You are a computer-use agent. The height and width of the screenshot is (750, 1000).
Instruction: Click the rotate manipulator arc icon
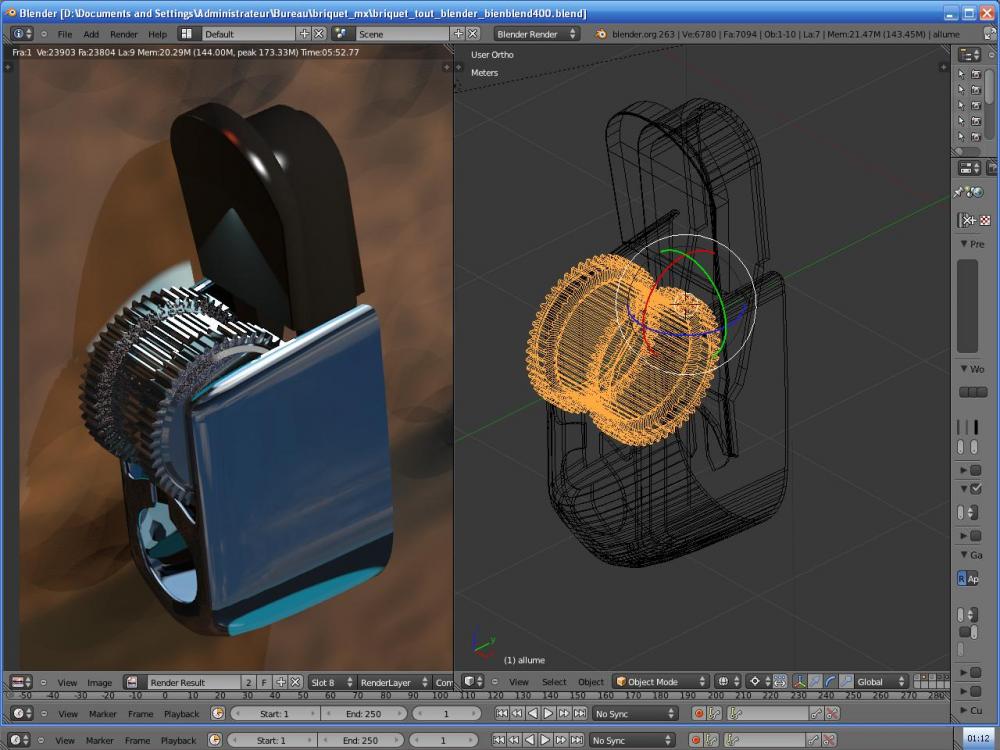tap(830, 682)
